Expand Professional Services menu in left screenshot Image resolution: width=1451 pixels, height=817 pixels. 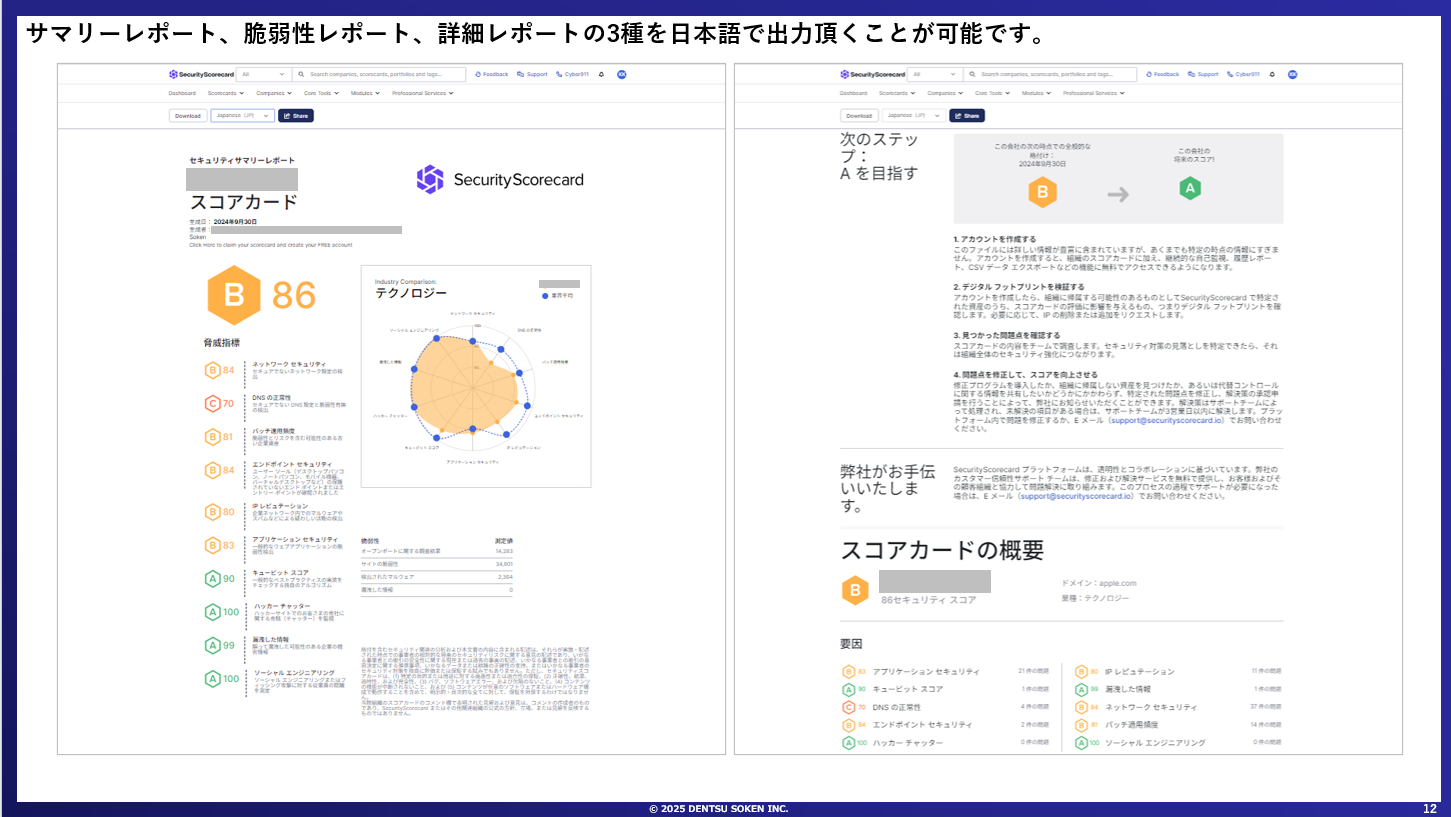[423, 93]
